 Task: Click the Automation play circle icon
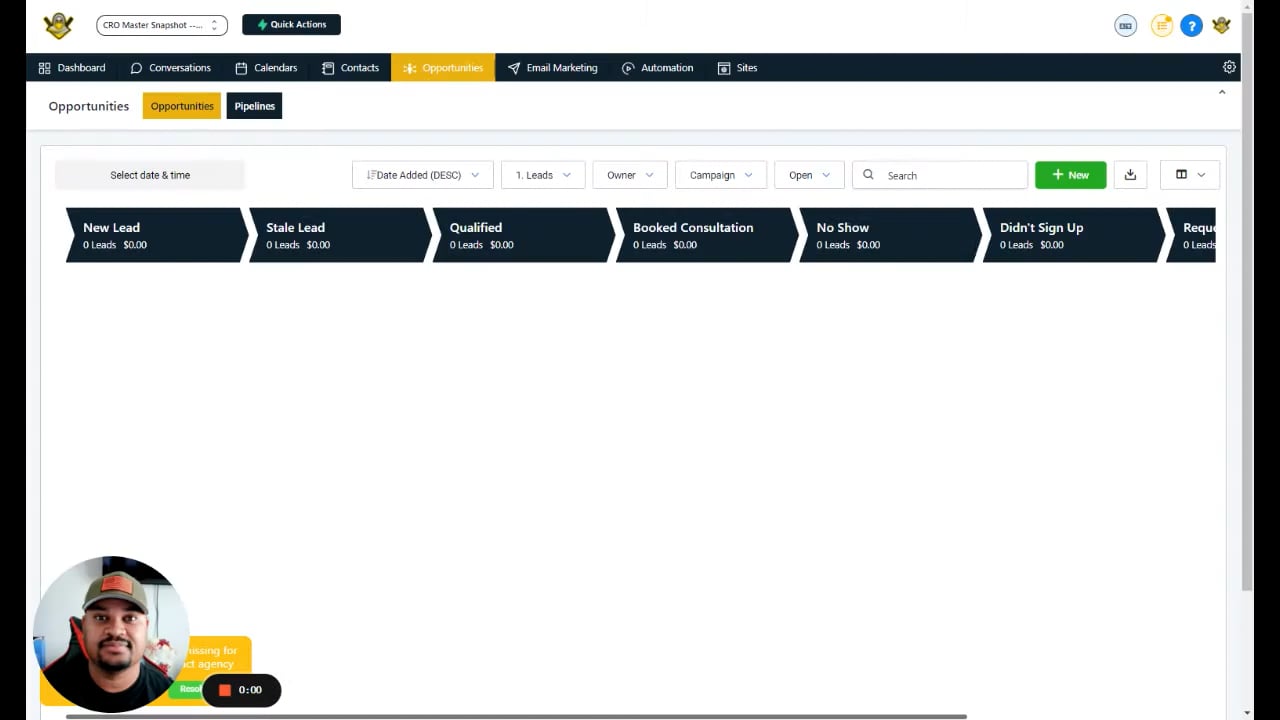click(628, 68)
